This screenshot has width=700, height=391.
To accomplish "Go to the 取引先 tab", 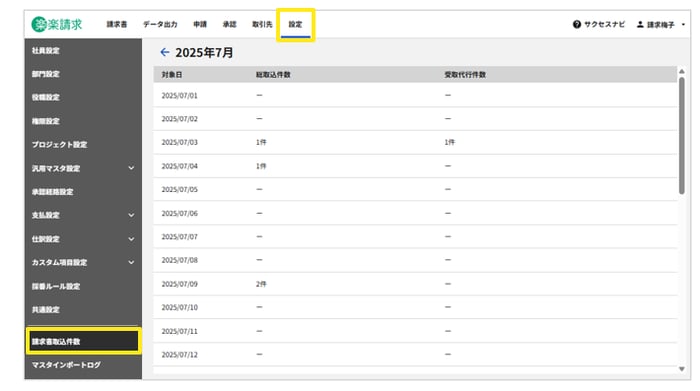I will click(262, 24).
